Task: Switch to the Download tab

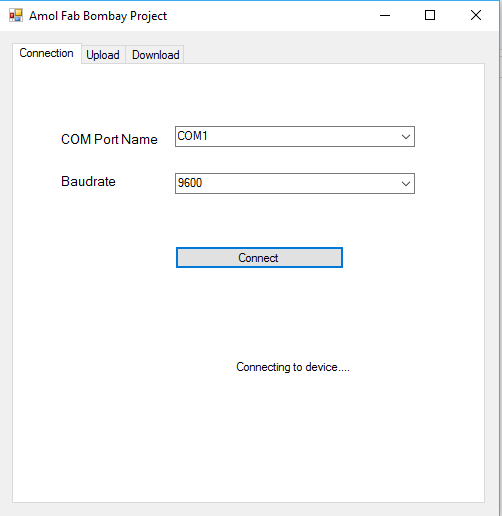Action: pyautogui.click(x=155, y=55)
